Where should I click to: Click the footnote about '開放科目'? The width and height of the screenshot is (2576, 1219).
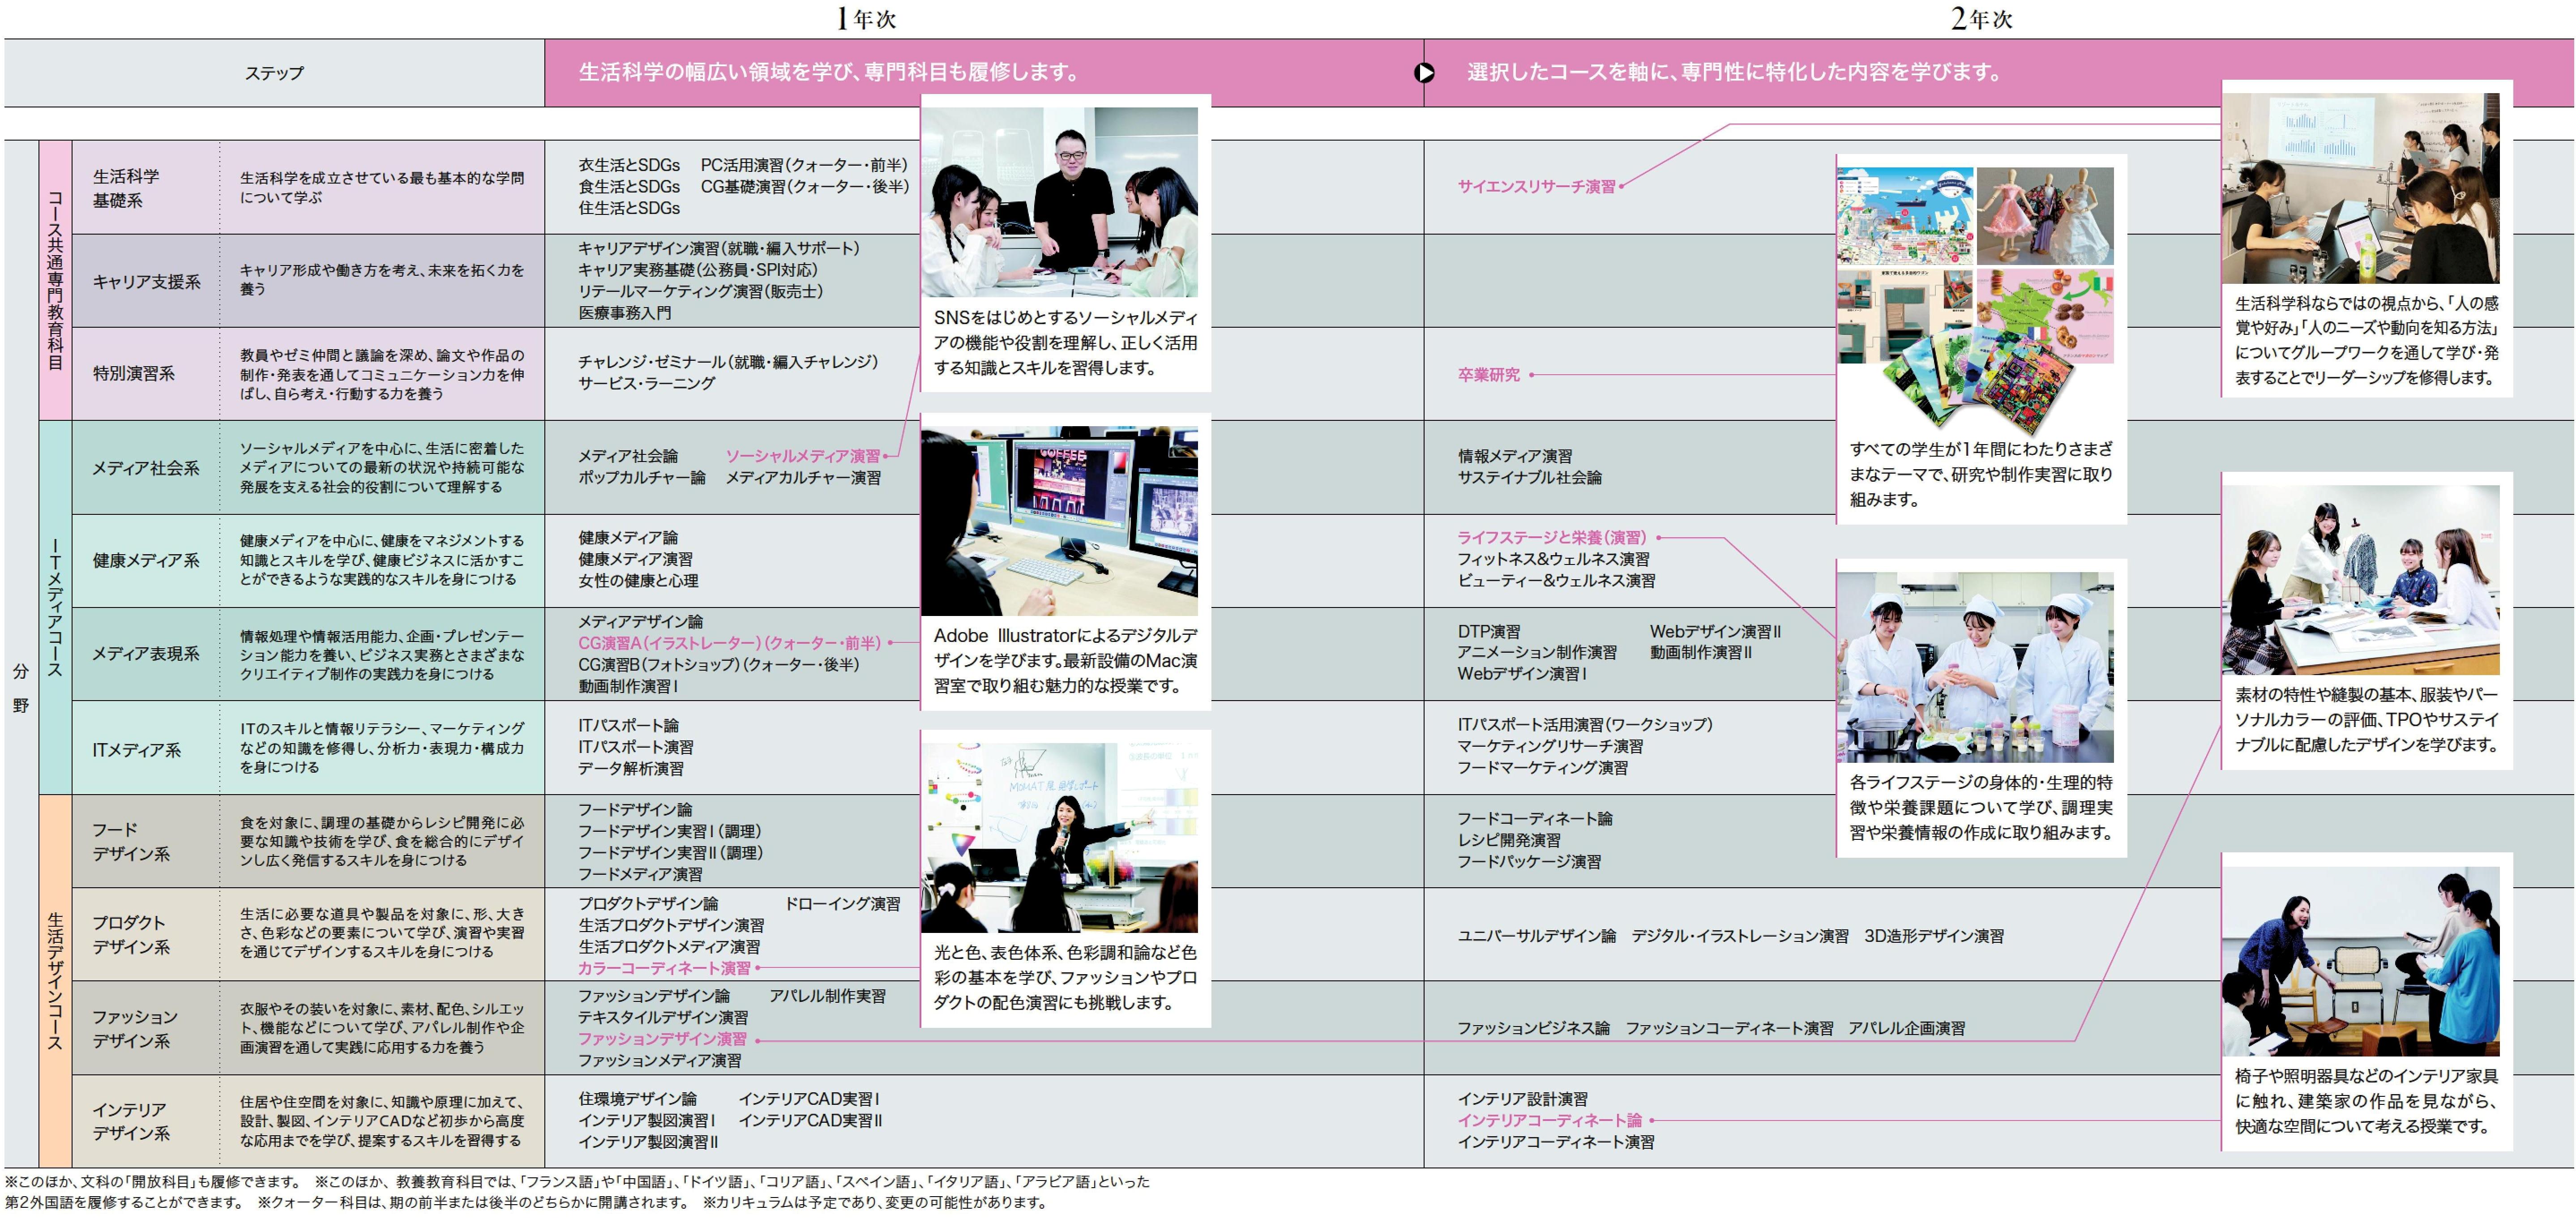tap(153, 1182)
